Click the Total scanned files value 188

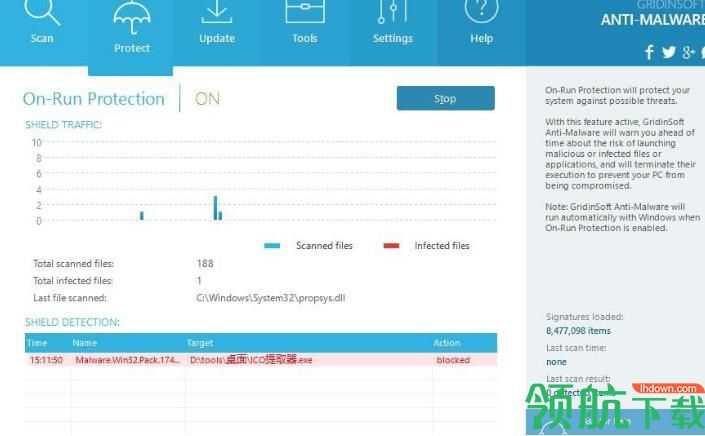click(205, 263)
